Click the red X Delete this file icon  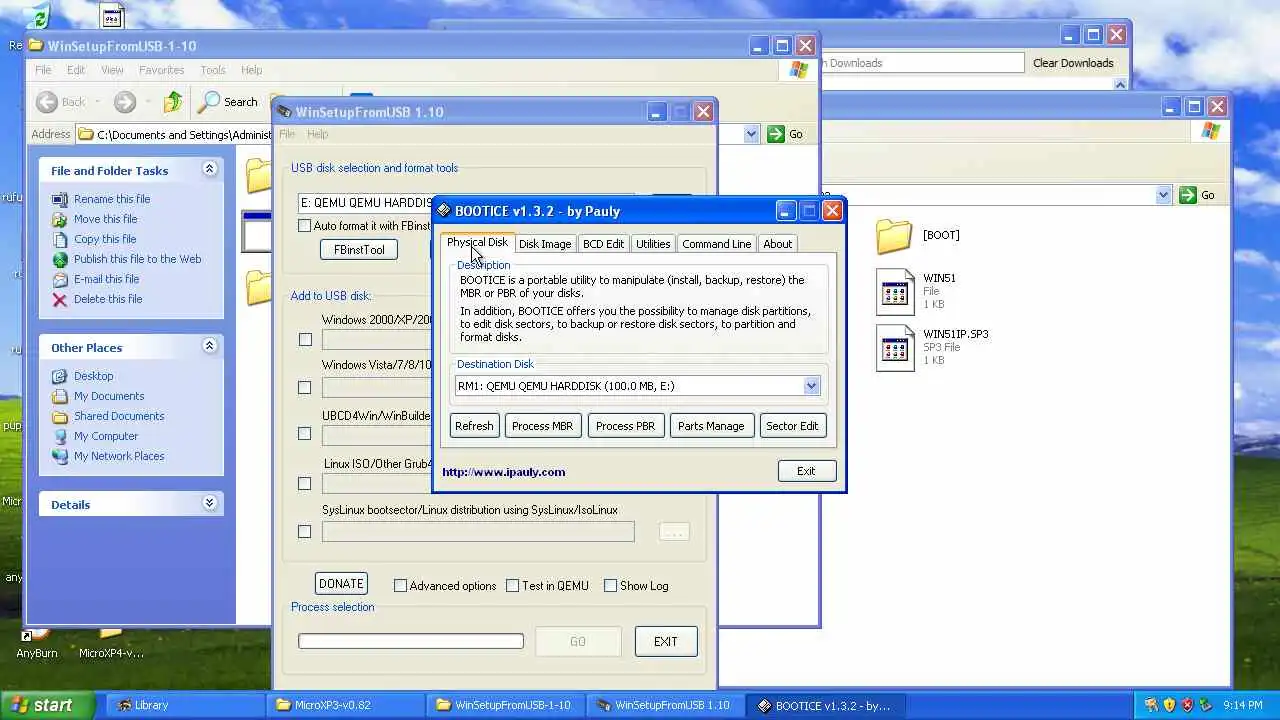click(x=60, y=299)
